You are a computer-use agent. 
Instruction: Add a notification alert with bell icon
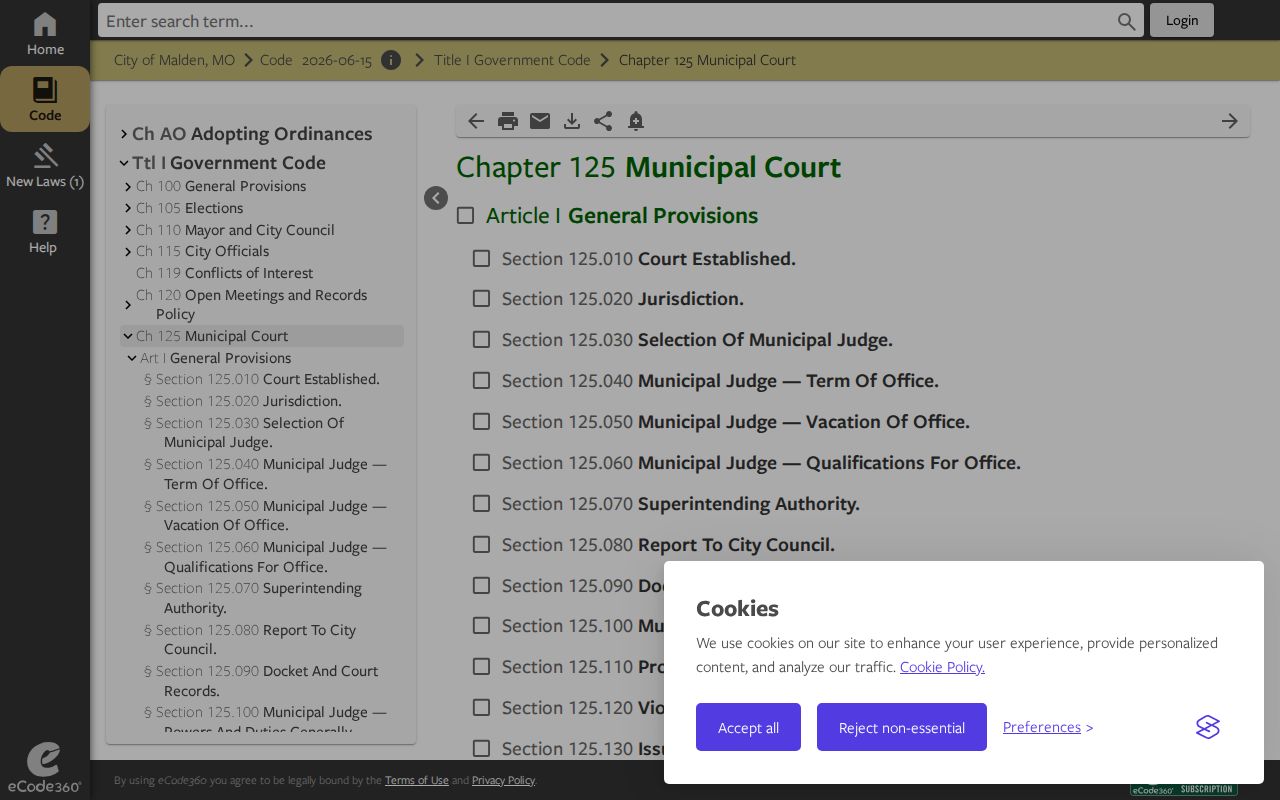click(x=636, y=121)
